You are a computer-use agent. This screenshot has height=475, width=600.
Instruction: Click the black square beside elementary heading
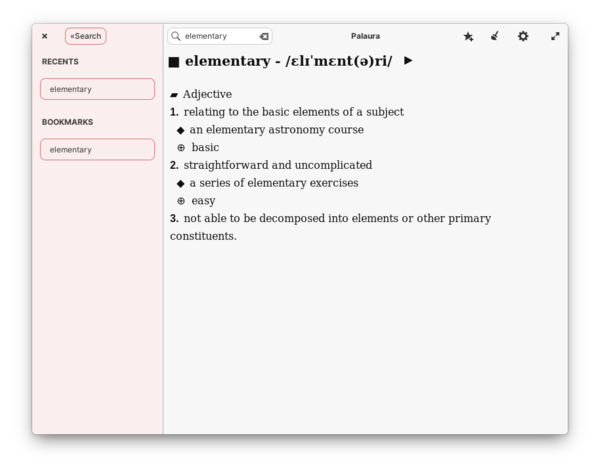pos(174,62)
